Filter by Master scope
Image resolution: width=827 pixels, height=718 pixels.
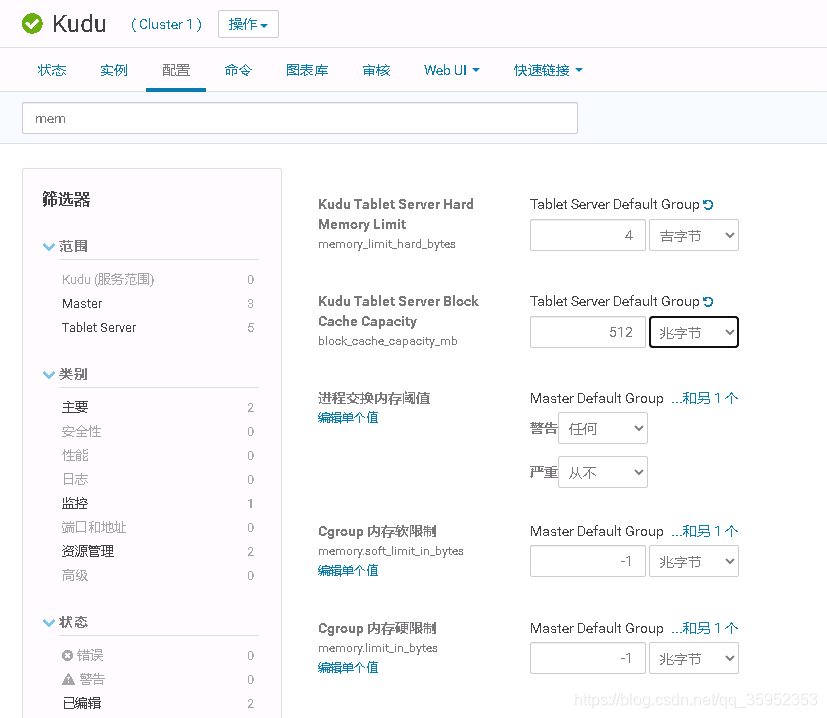pyautogui.click(x=82, y=304)
